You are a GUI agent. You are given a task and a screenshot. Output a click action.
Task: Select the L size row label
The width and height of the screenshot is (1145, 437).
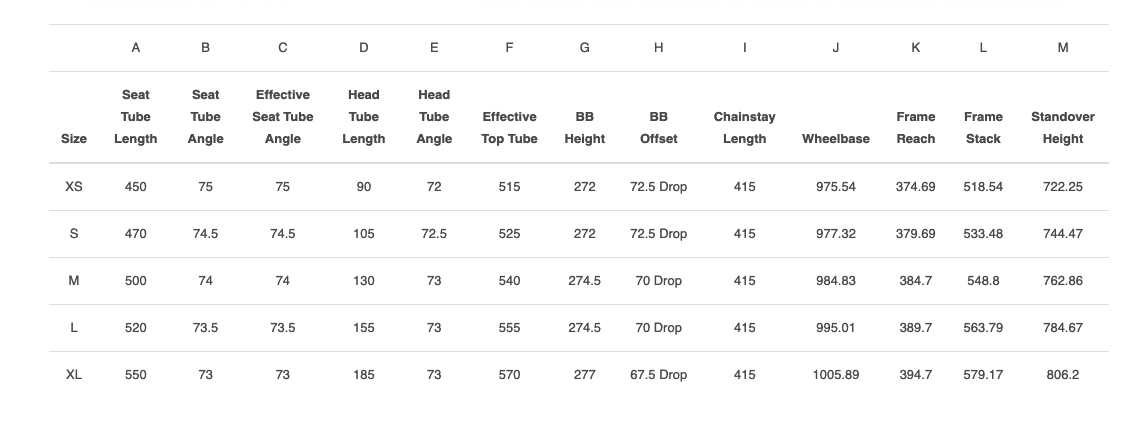pyautogui.click(x=74, y=328)
